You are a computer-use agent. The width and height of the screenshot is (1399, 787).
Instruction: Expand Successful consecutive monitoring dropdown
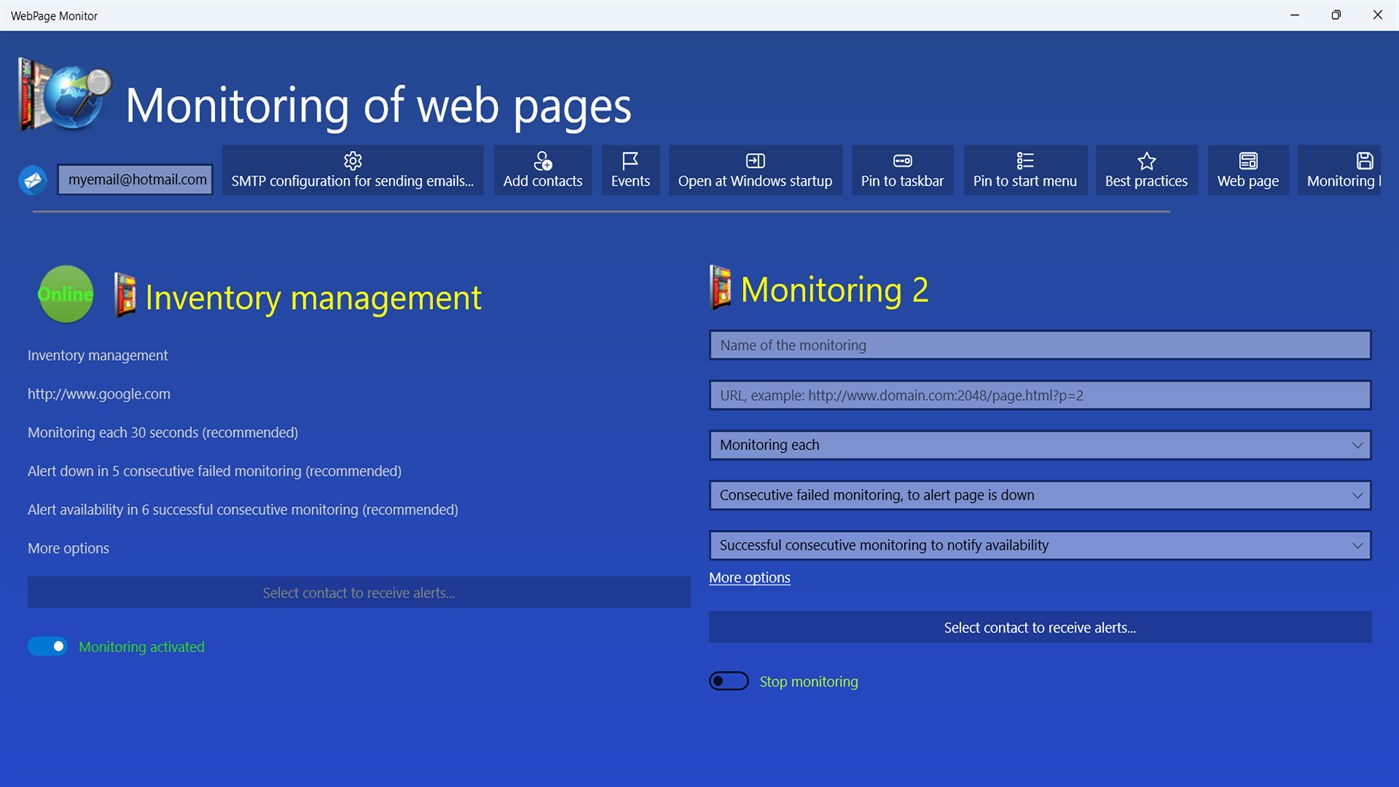click(1040, 545)
